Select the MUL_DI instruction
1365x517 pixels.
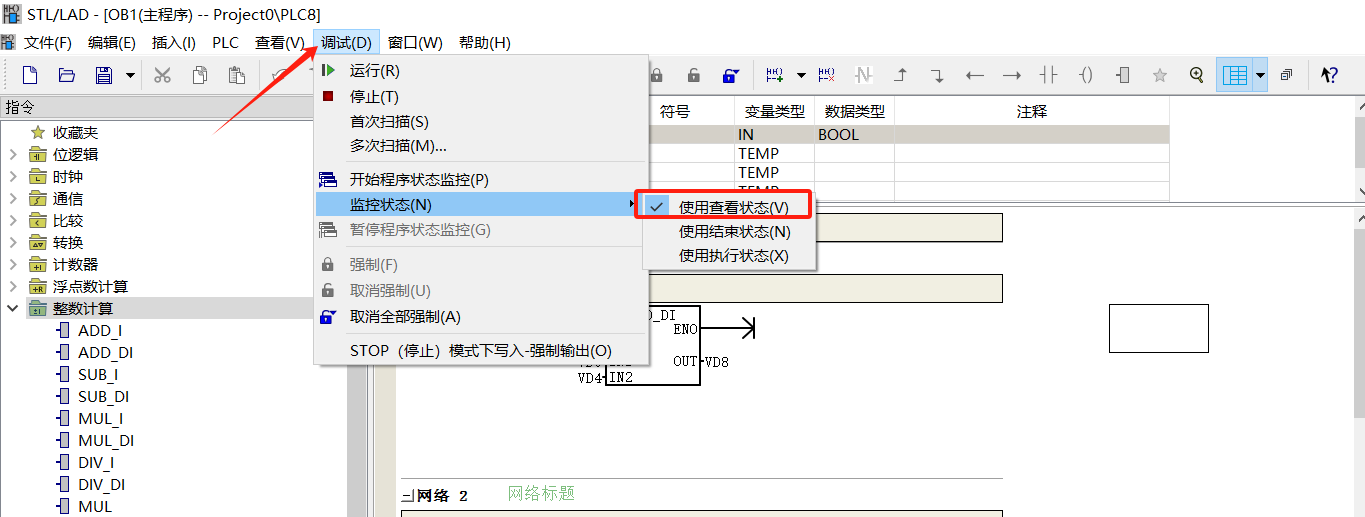(106, 441)
